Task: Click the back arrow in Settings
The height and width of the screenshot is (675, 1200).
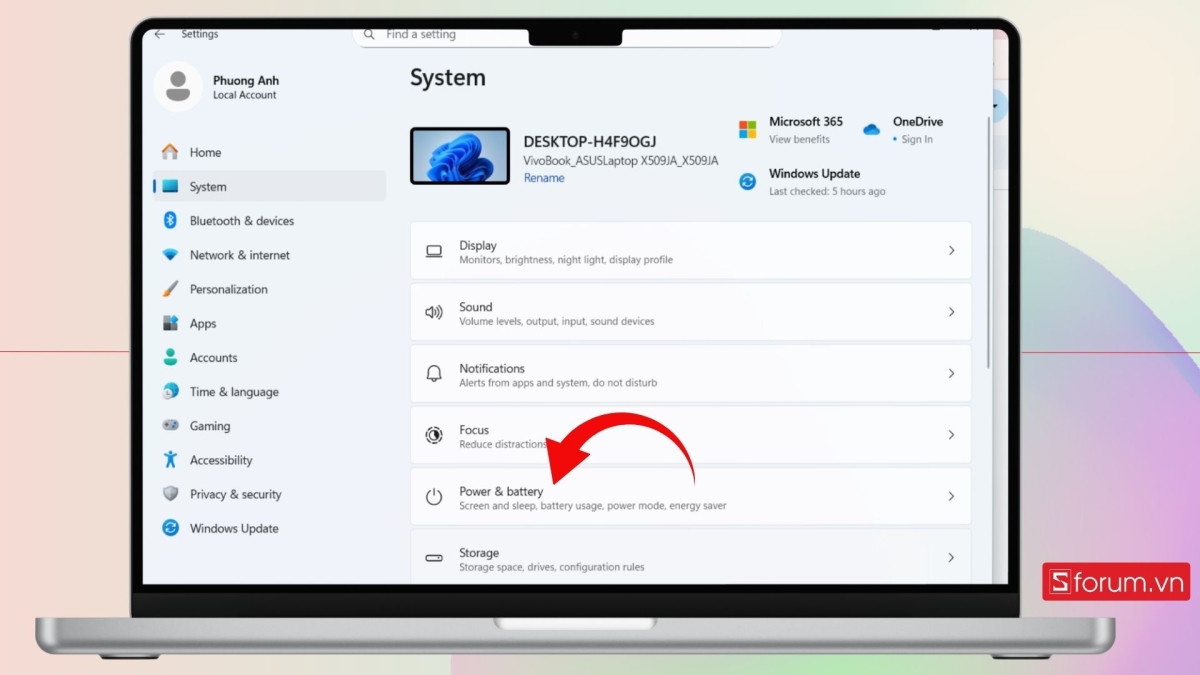Action: tap(159, 34)
